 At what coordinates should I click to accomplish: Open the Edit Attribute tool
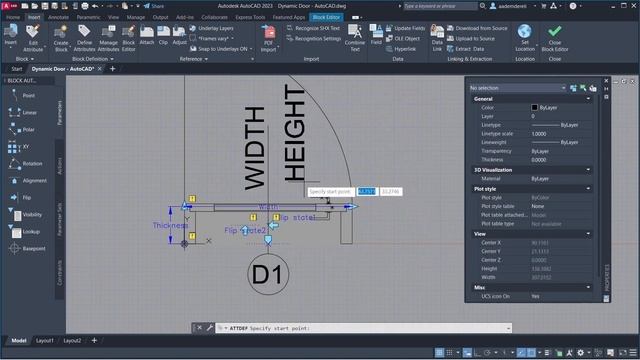pyautogui.click(x=33, y=38)
